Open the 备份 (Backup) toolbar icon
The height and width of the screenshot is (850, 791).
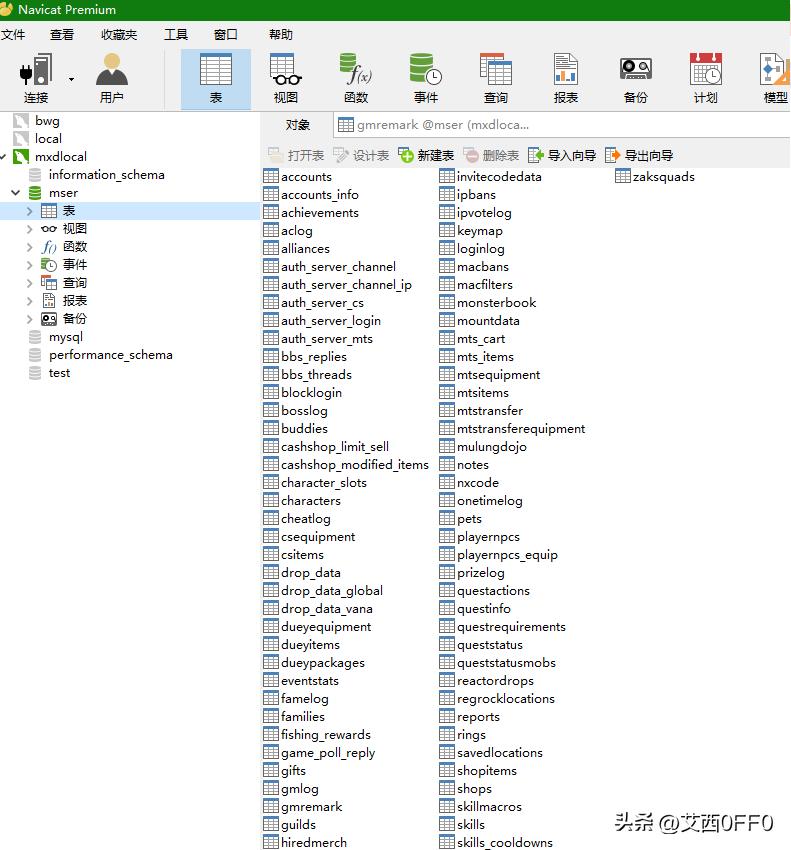point(635,78)
